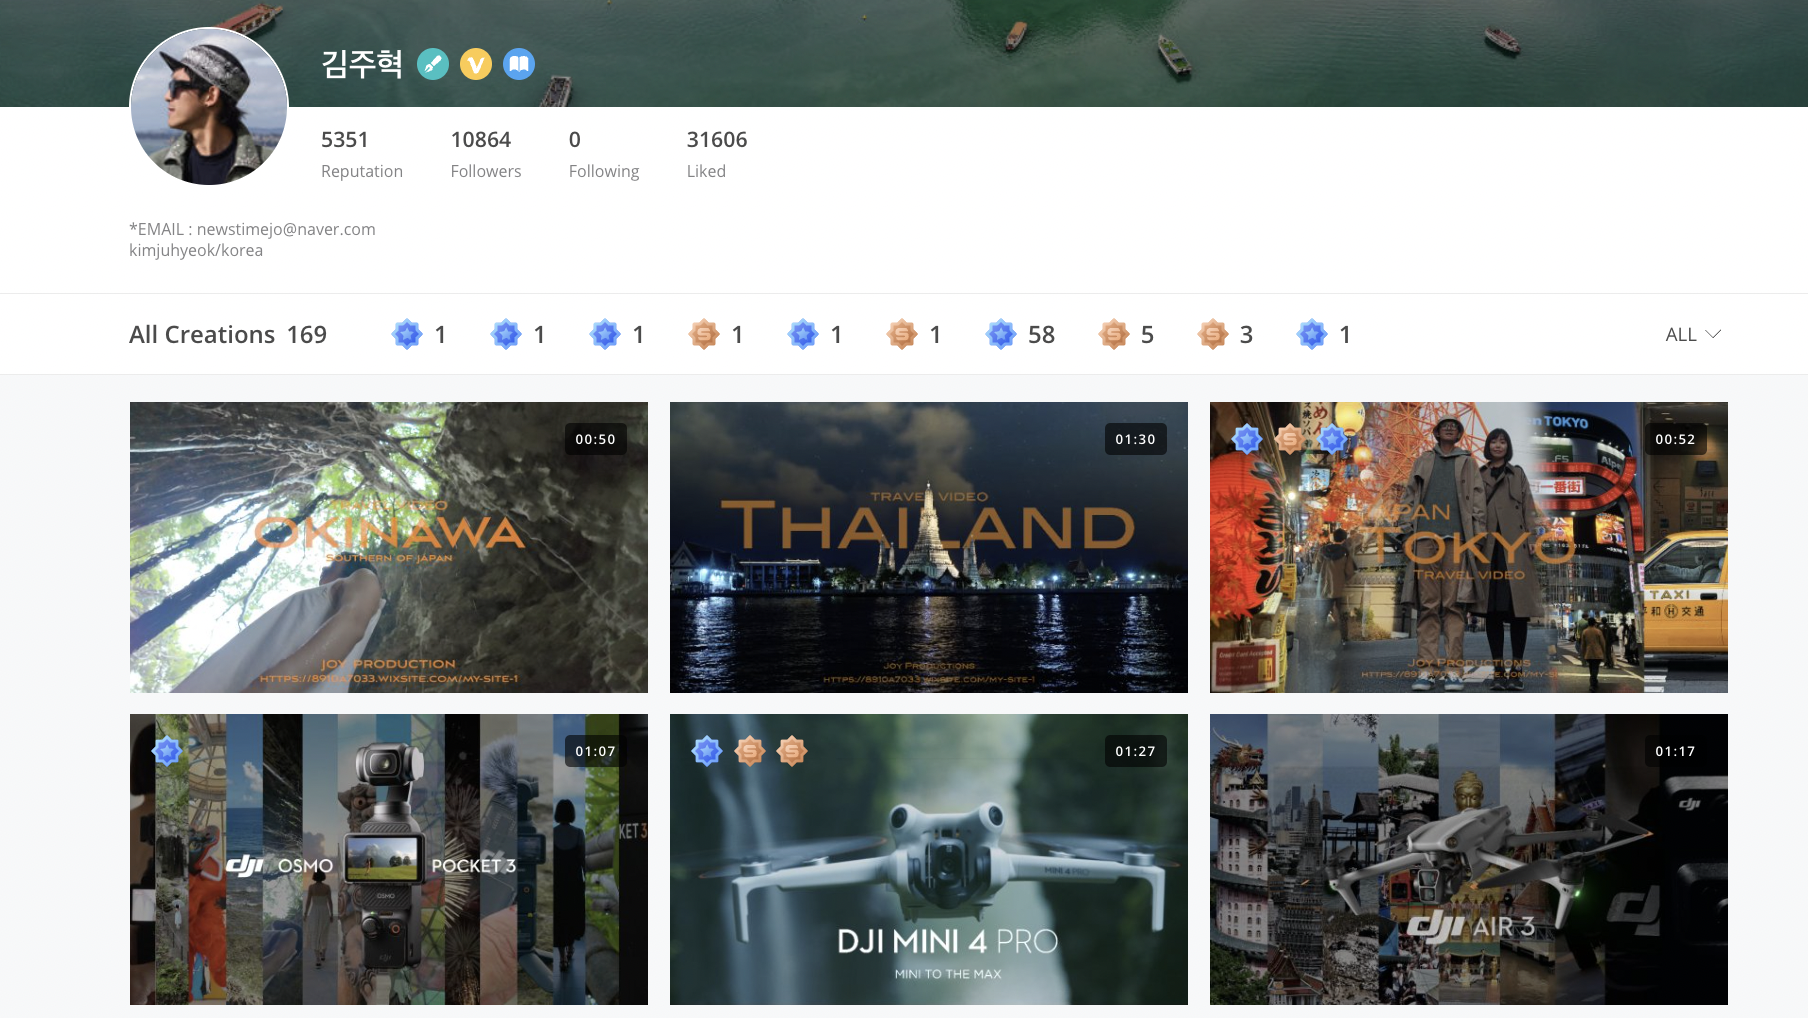Viewport: 1808px width, 1018px height.
Task: Open the profile avatar photo
Action: pos(209,106)
